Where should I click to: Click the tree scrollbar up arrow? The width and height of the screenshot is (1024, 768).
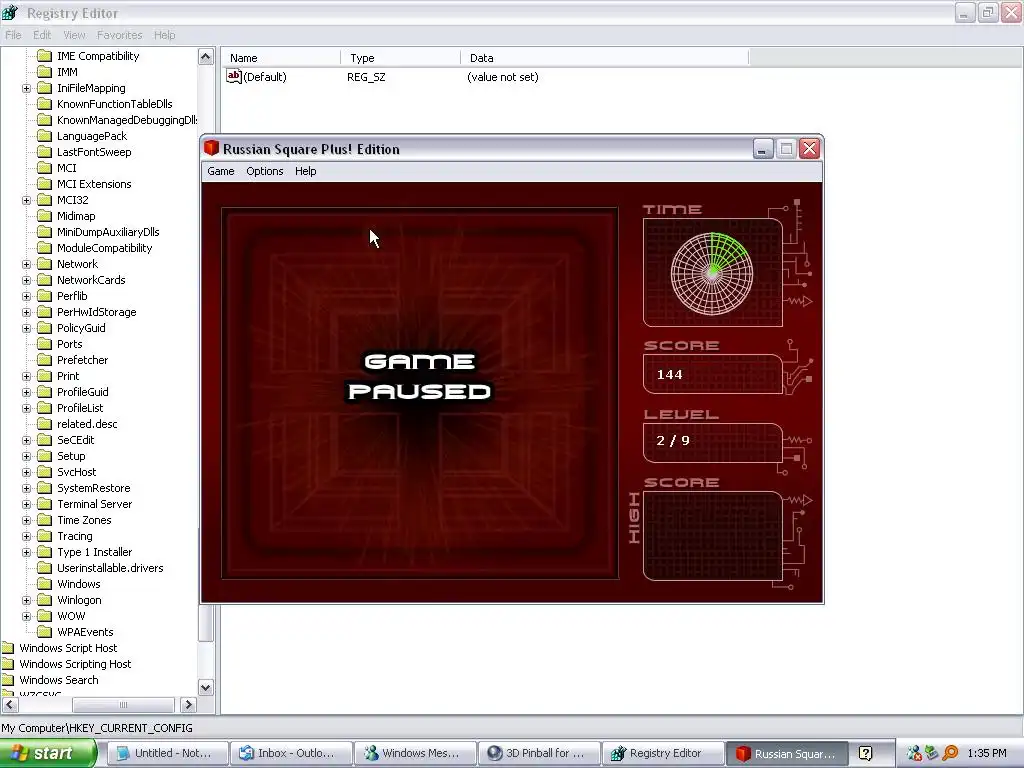(x=206, y=57)
